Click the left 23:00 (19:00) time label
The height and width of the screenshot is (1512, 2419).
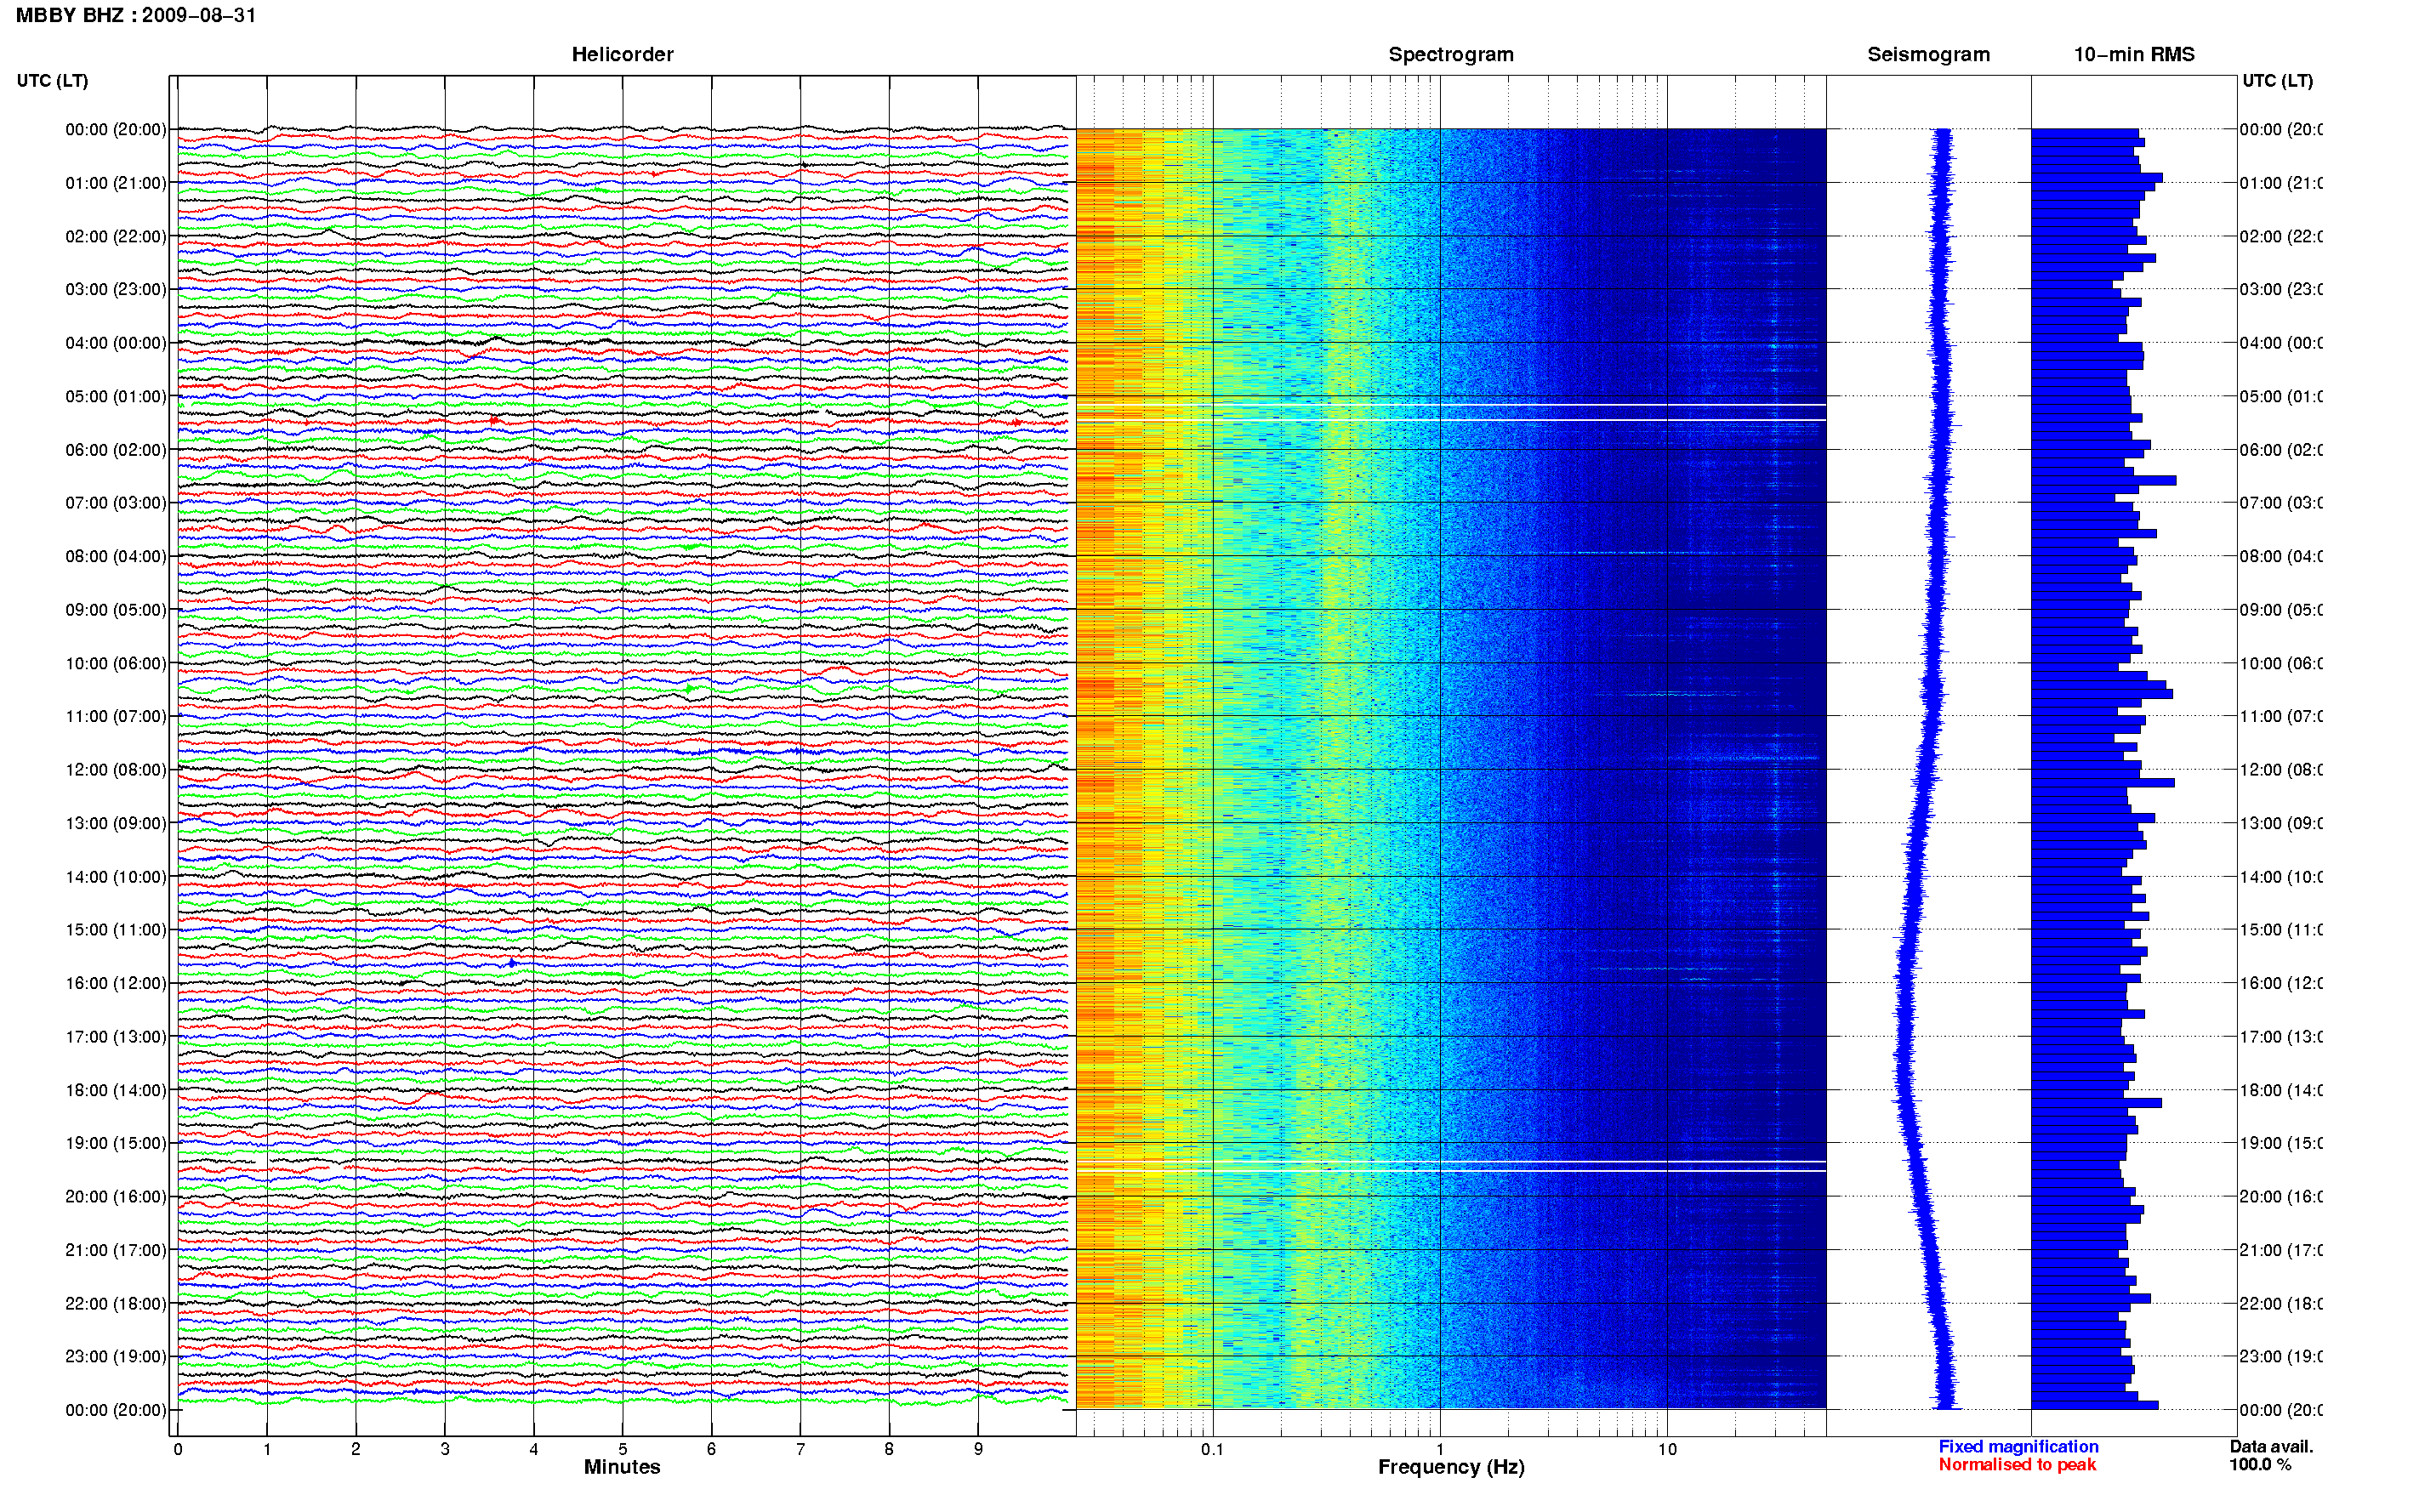click(x=116, y=1357)
